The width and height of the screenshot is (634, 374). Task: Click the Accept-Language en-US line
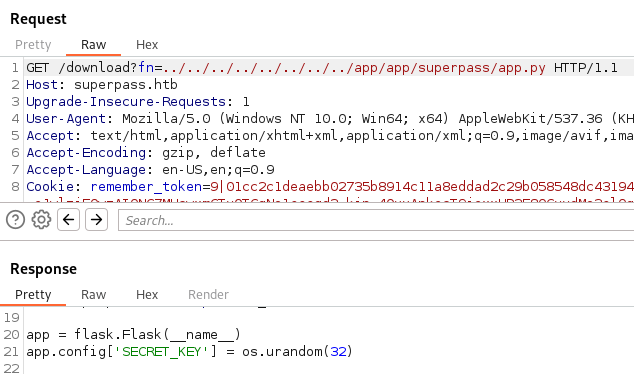tap(150, 169)
